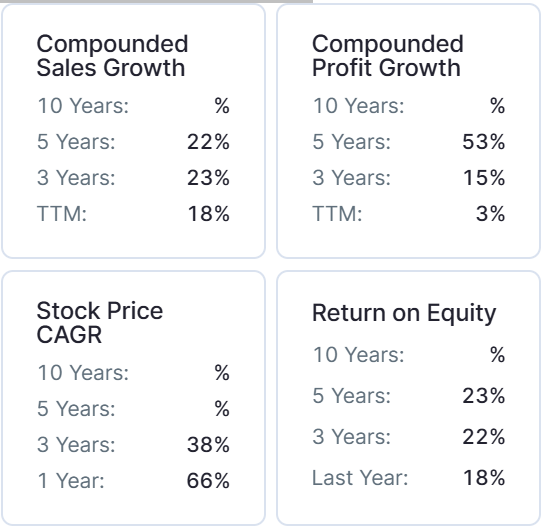The width and height of the screenshot is (545, 526).
Task: Click the Stock Price CAGR heading
Action: click(100, 322)
